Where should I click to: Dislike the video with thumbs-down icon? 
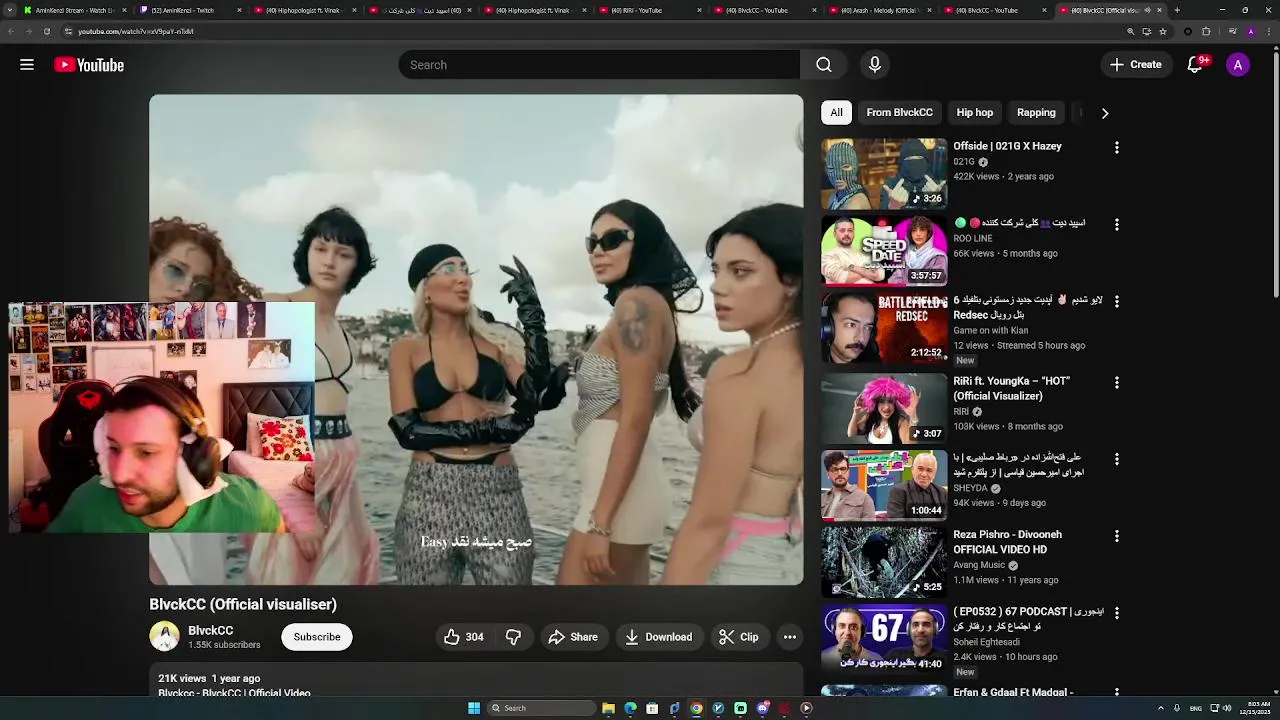pos(513,637)
